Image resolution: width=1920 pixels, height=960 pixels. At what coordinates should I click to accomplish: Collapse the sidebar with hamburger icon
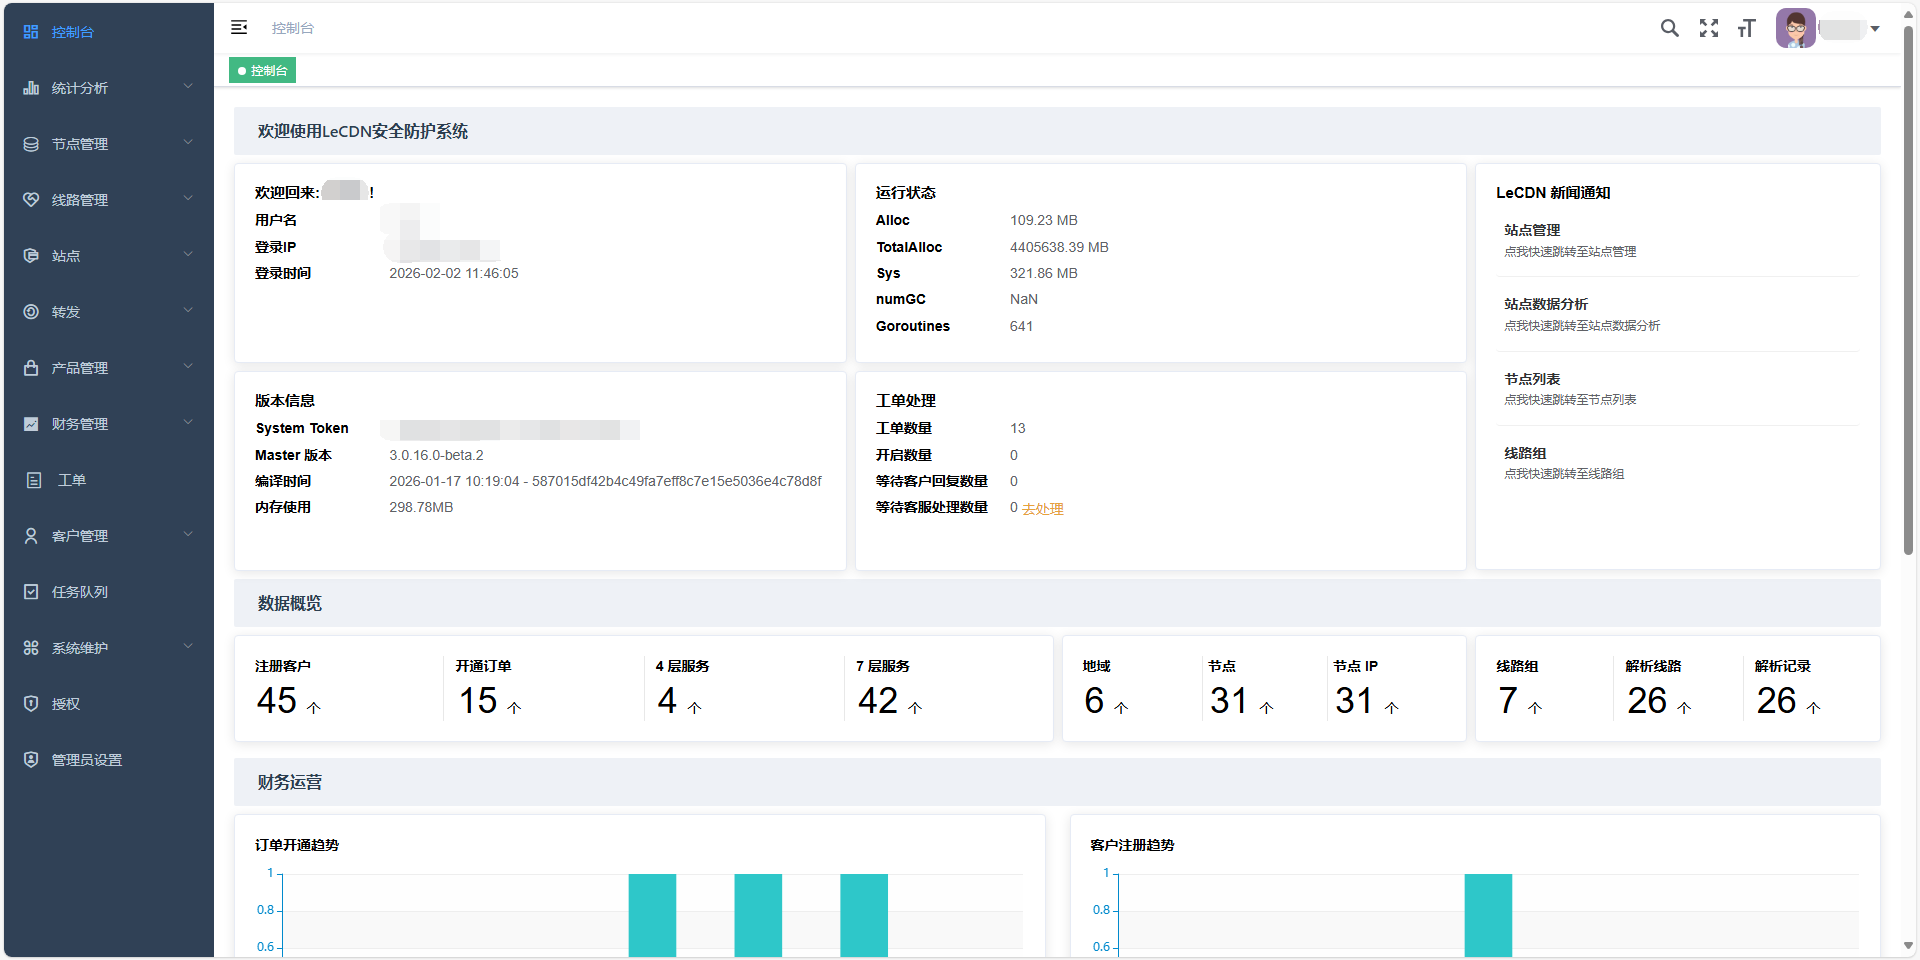tap(239, 28)
